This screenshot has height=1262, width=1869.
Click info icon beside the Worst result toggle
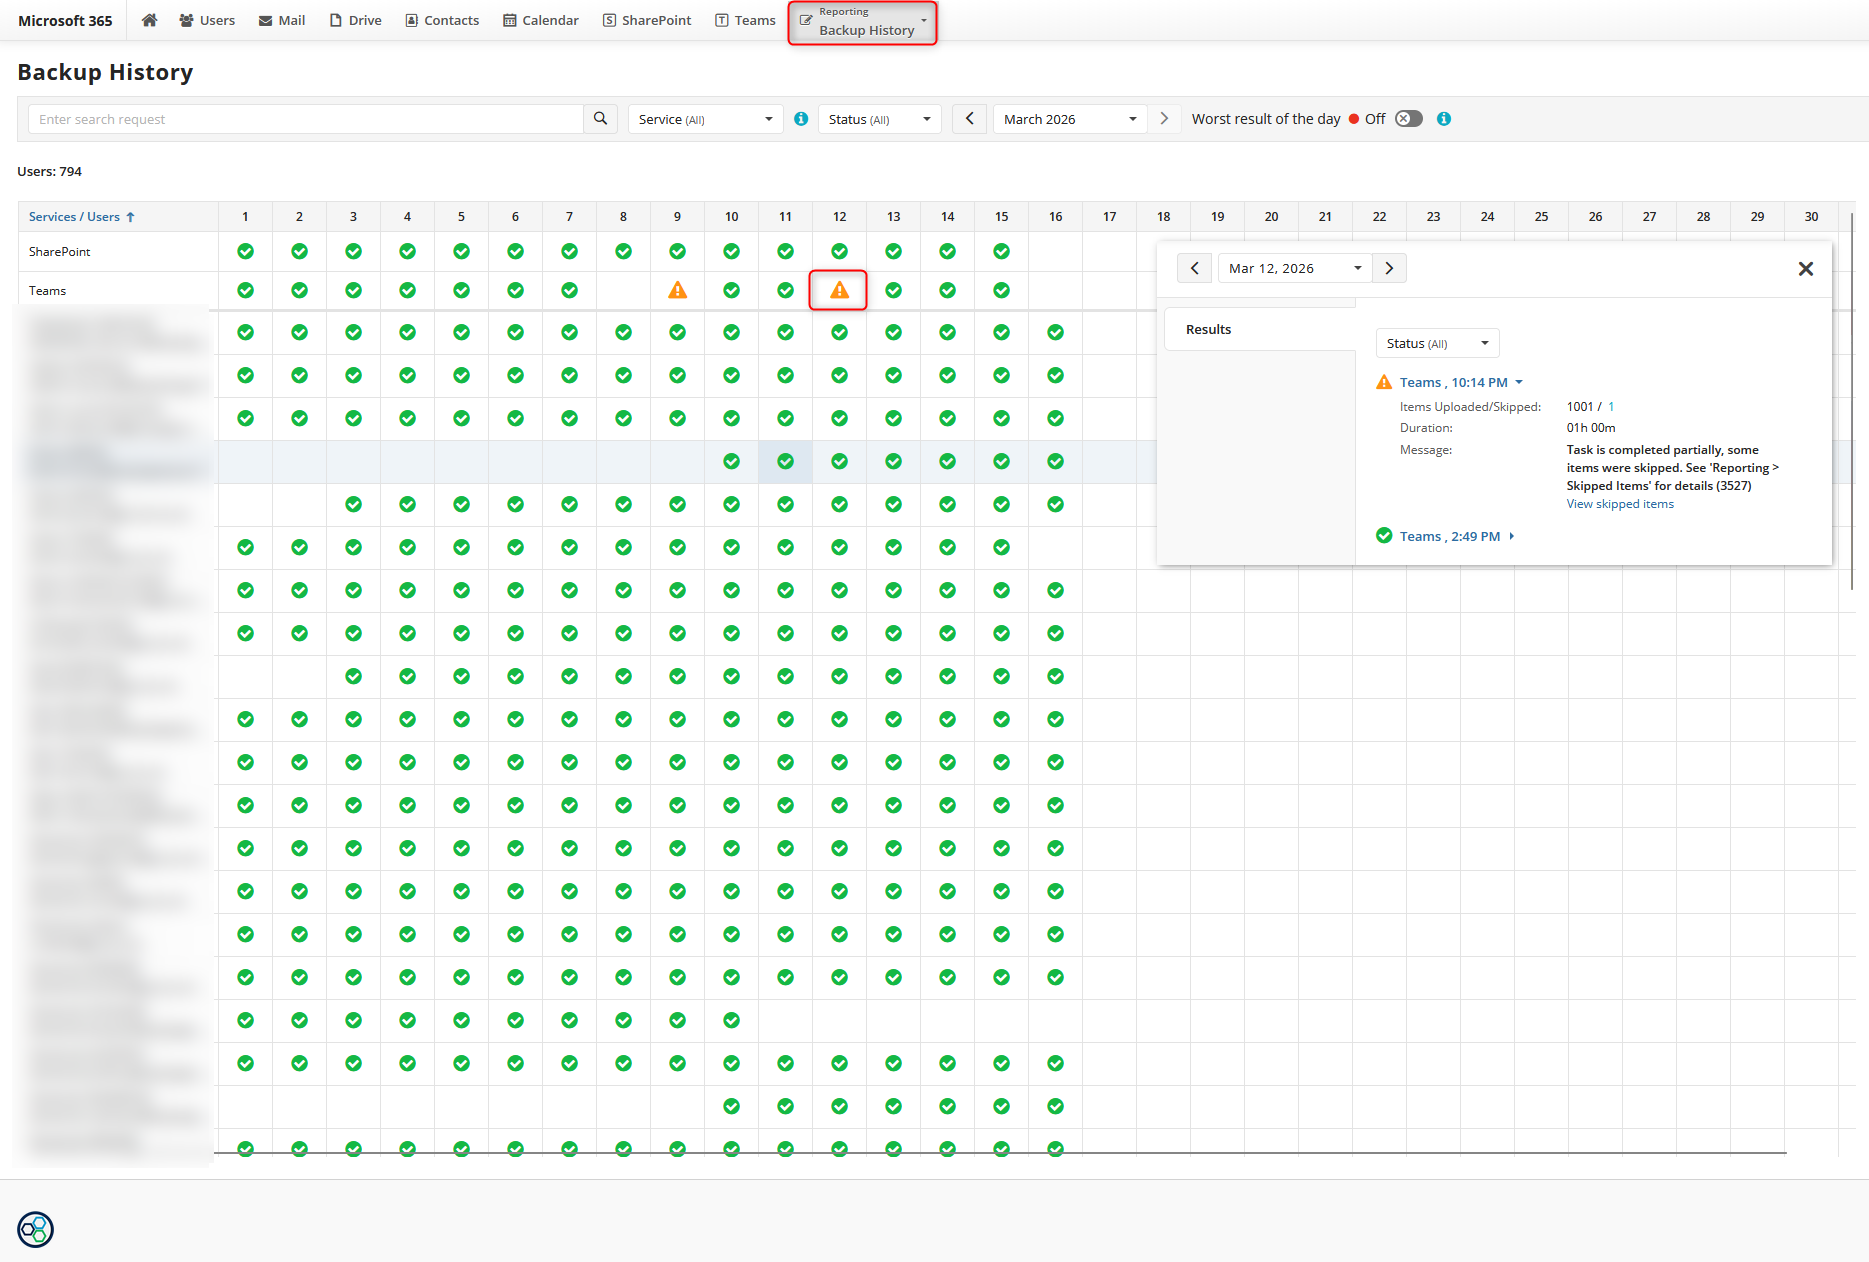(1443, 119)
